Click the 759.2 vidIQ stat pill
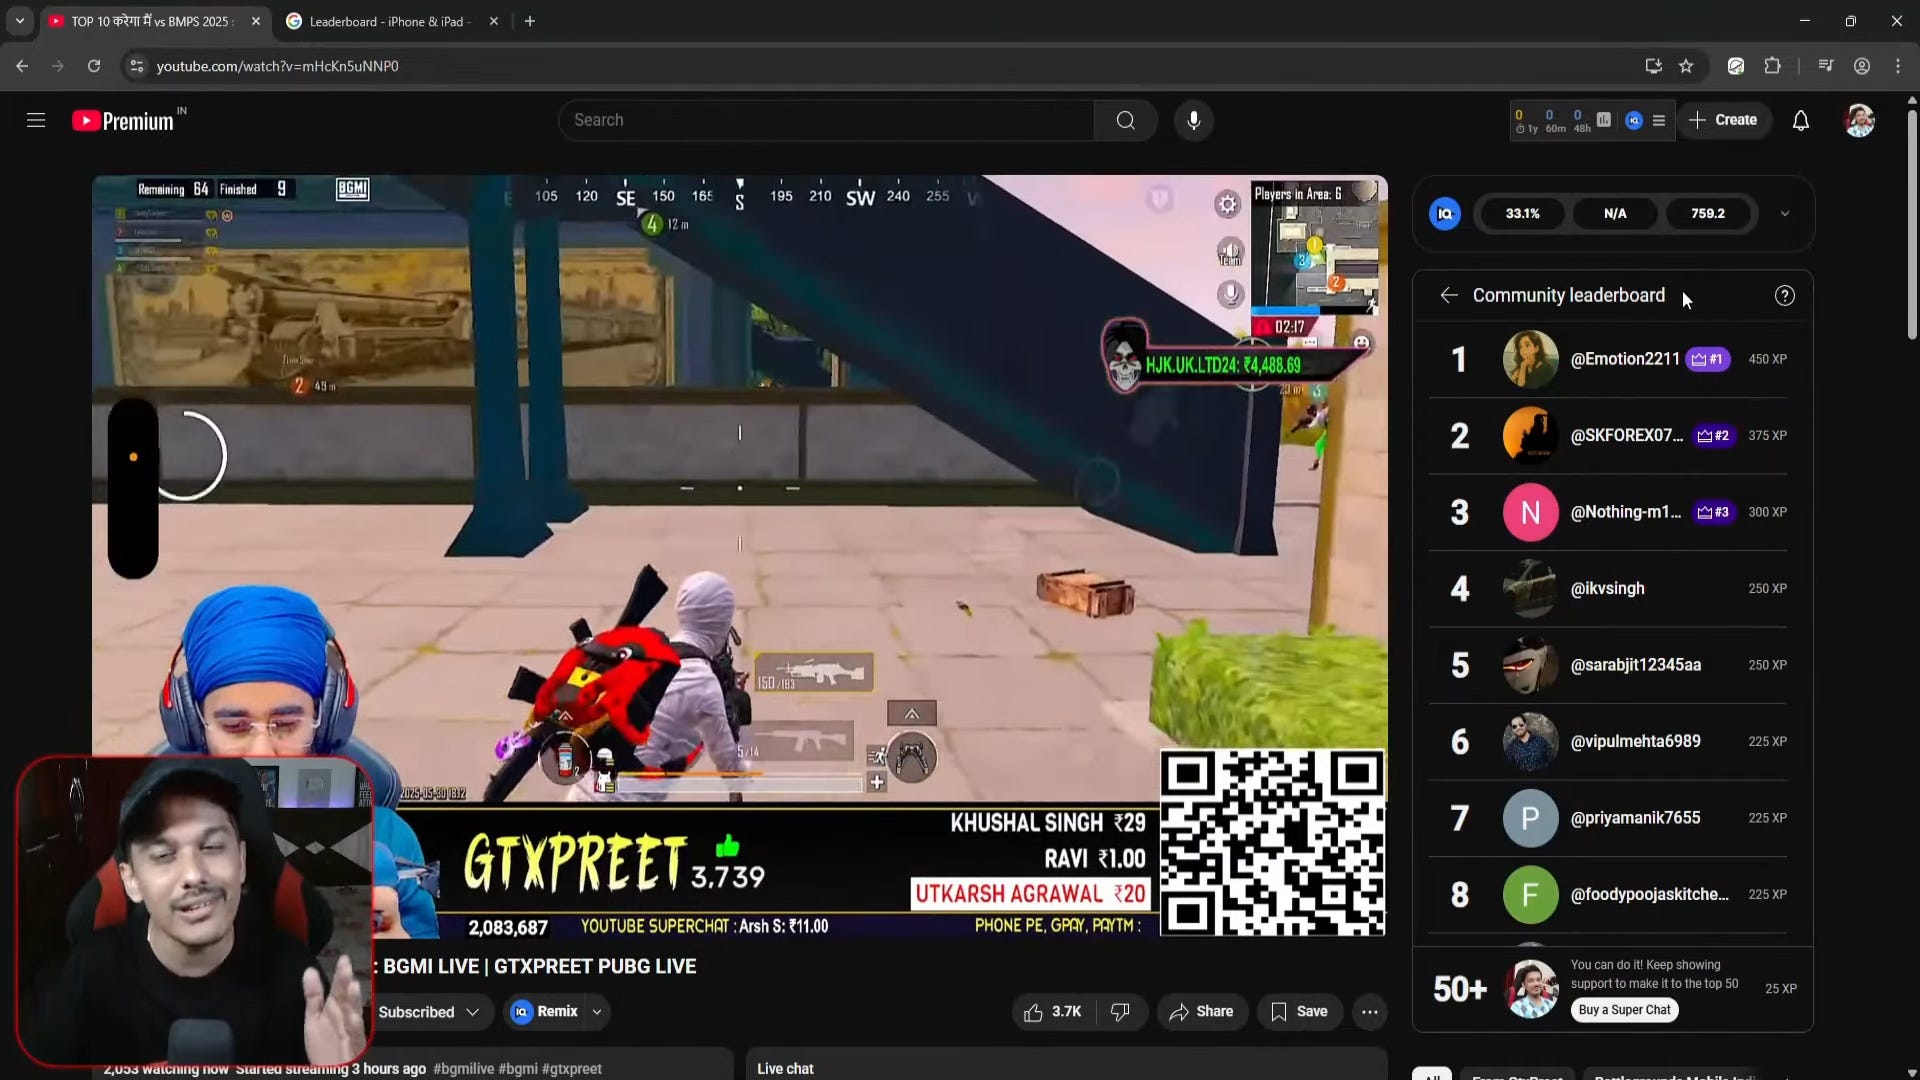This screenshot has height=1080, width=1920. click(1708, 214)
